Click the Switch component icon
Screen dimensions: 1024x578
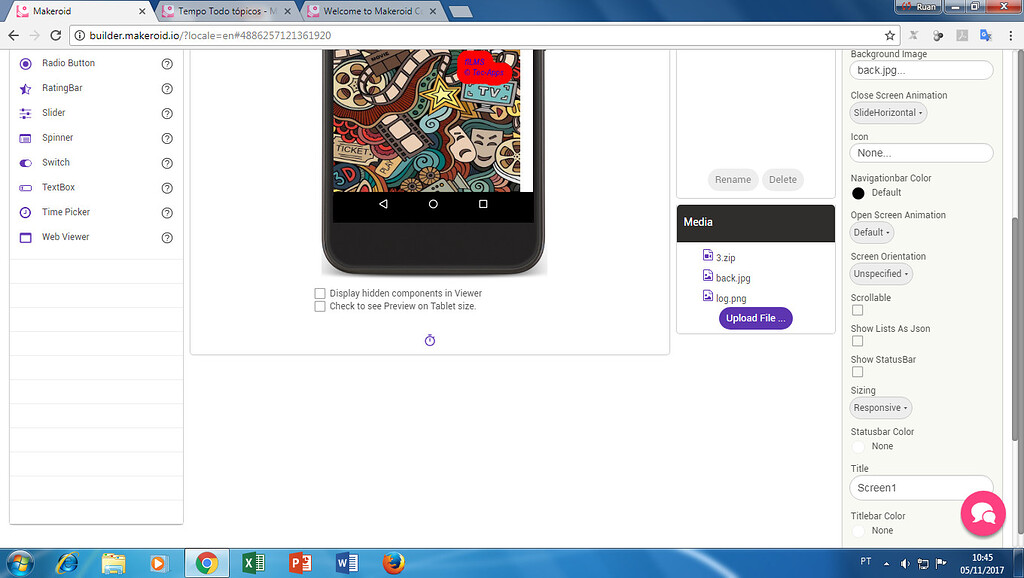coord(25,163)
